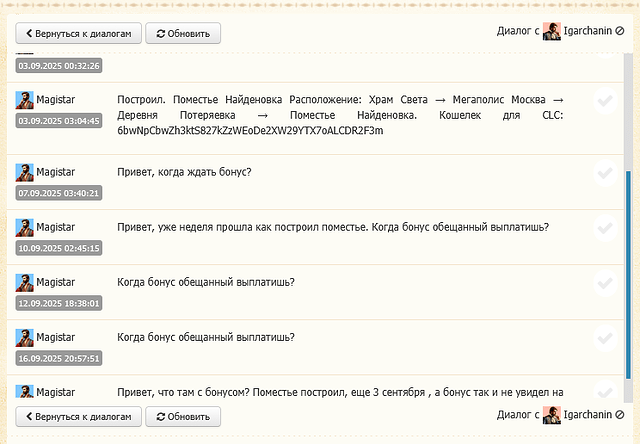The image size is (640, 444).
Task: Click bottom 'Вернуться к диалогам' button
Action: [78, 416]
